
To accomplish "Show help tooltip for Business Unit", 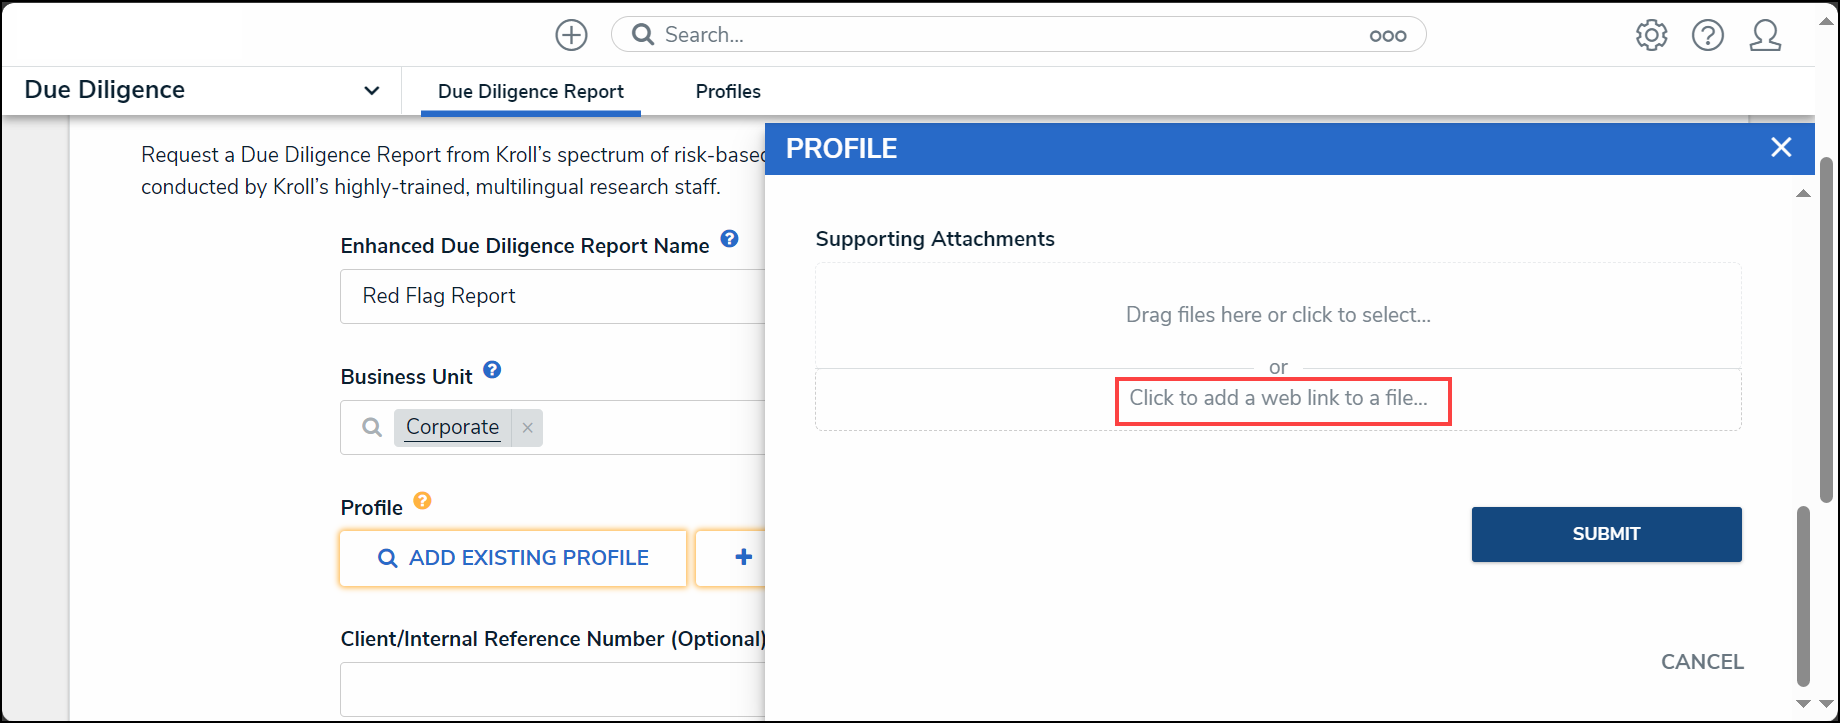I will coord(492,370).
